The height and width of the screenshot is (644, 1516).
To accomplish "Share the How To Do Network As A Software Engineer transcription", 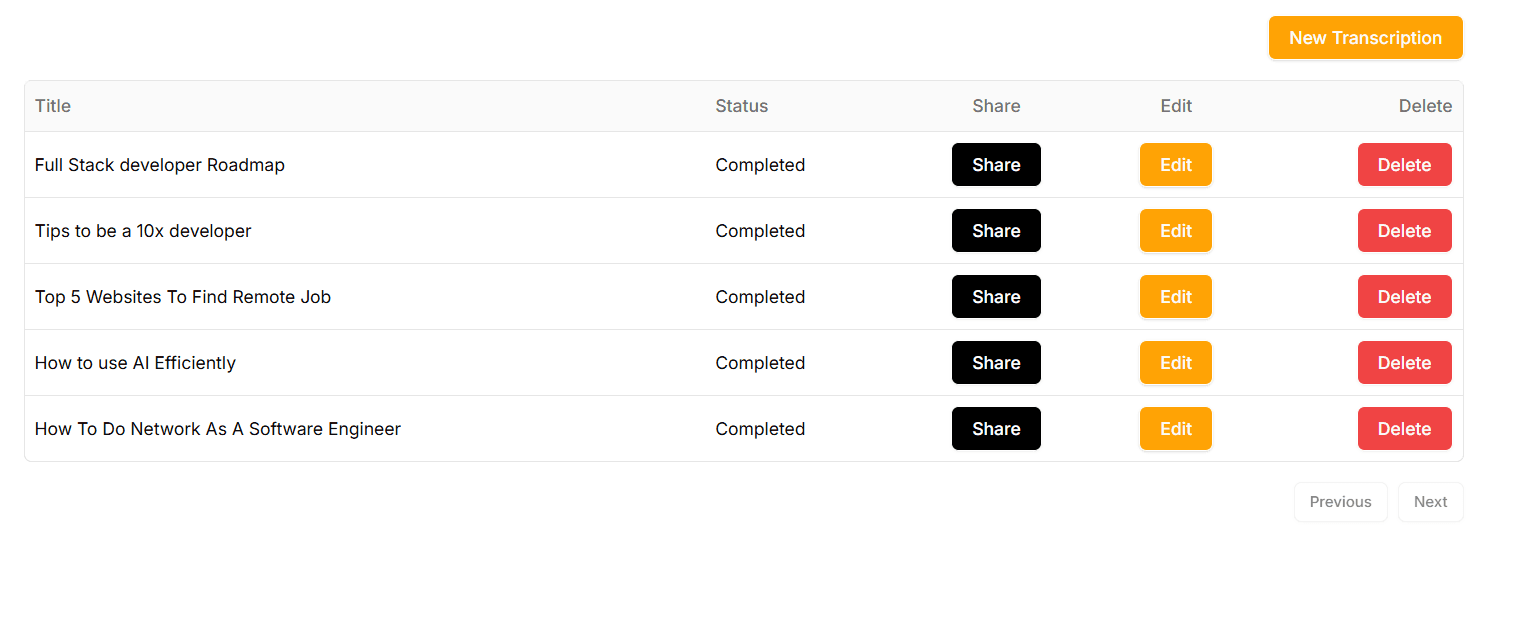I will (996, 428).
